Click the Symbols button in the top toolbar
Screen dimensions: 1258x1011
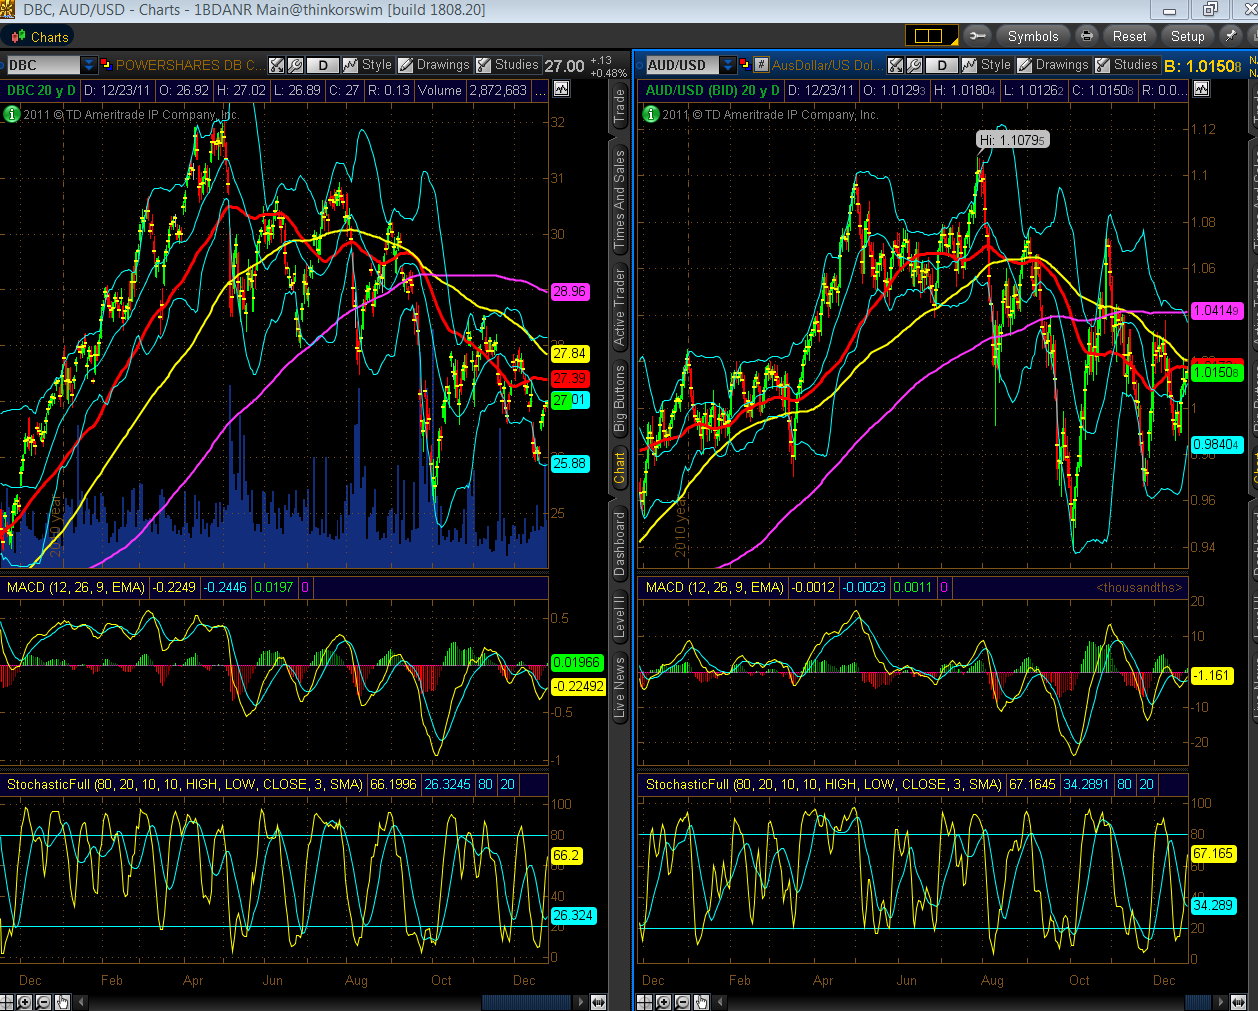[x=1033, y=36]
